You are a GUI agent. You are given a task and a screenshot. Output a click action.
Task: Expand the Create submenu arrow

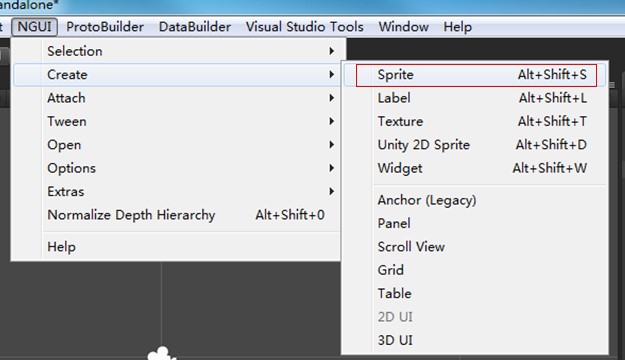(x=331, y=75)
